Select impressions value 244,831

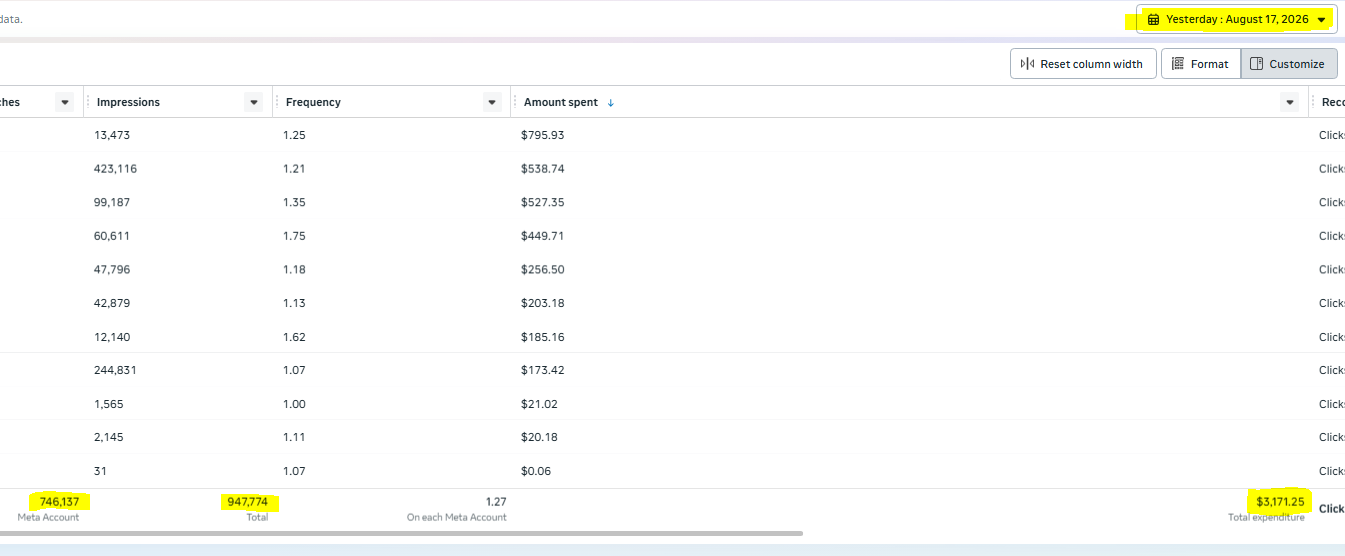tap(115, 370)
